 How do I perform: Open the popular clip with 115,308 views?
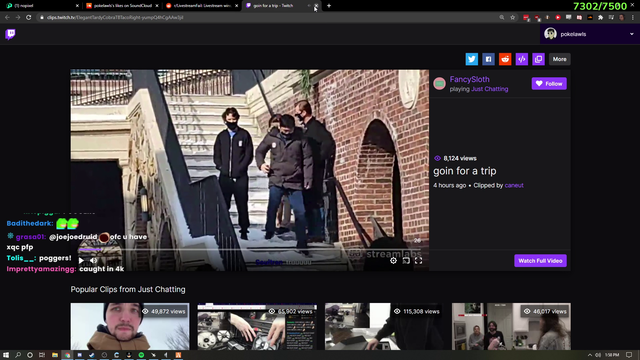click(x=384, y=326)
